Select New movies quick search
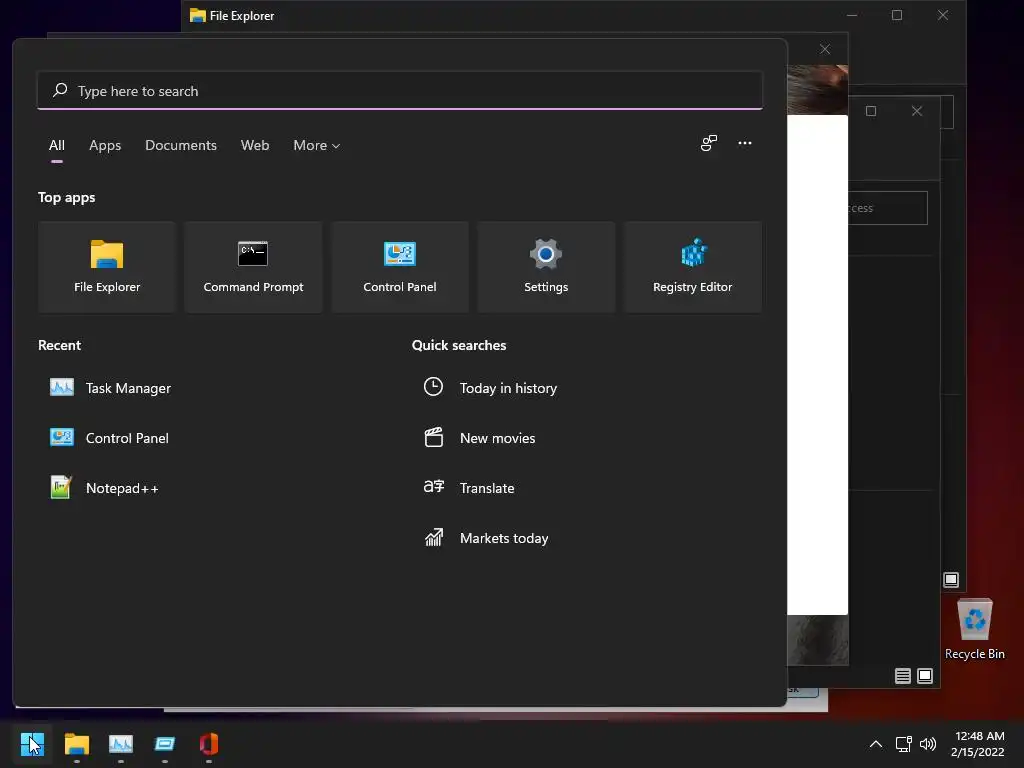 click(479, 438)
